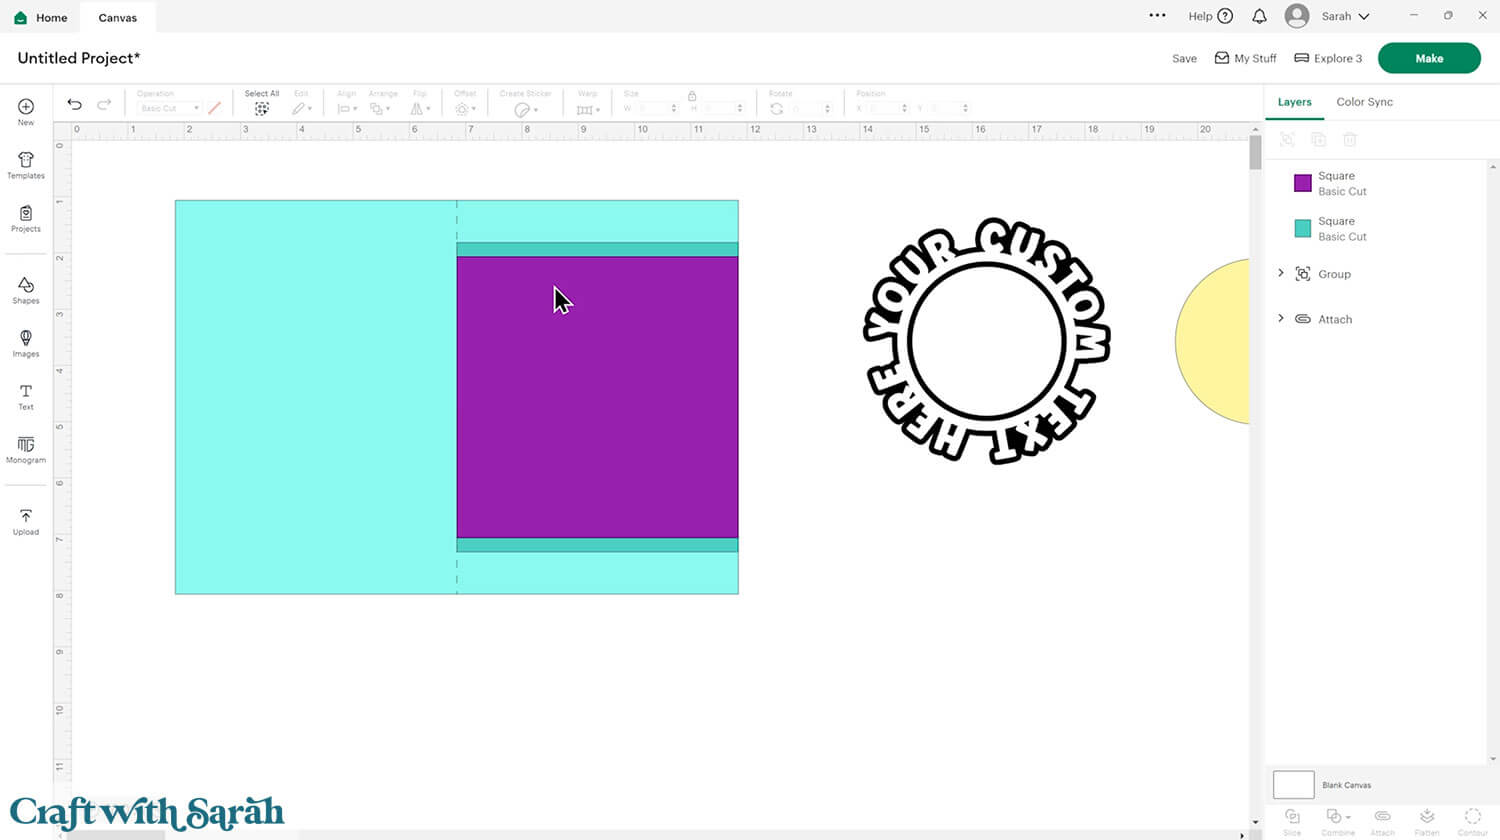Open the Warp dropdown
The width and height of the screenshot is (1500, 840).
coord(588,109)
